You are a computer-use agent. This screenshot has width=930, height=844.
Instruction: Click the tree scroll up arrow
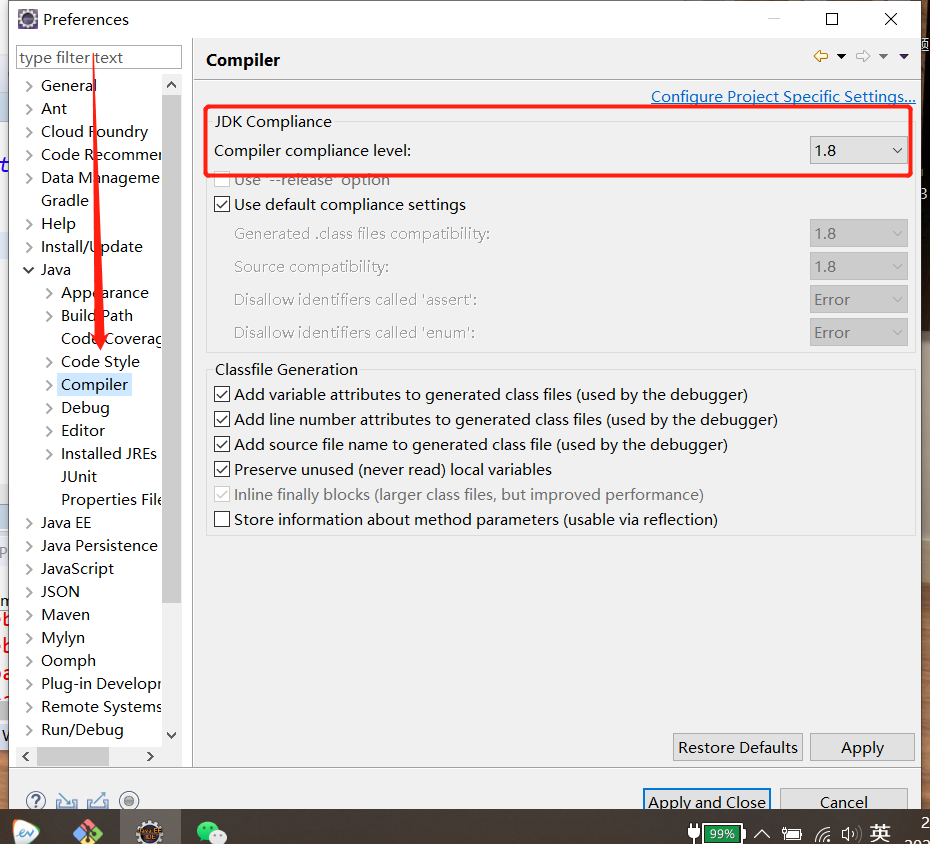pos(171,85)
